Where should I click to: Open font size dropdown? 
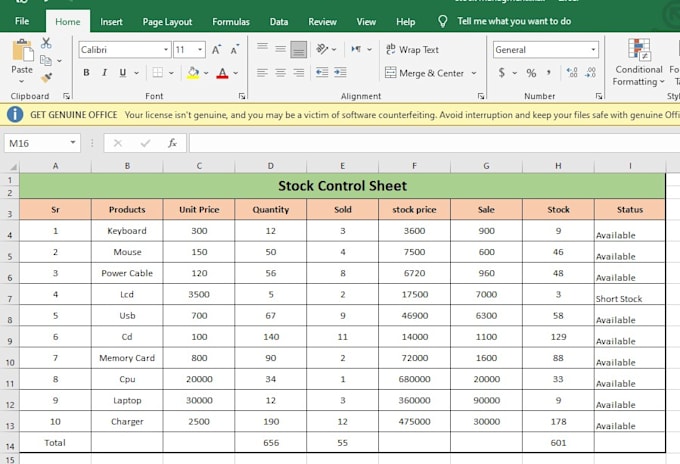click(200, 49)
